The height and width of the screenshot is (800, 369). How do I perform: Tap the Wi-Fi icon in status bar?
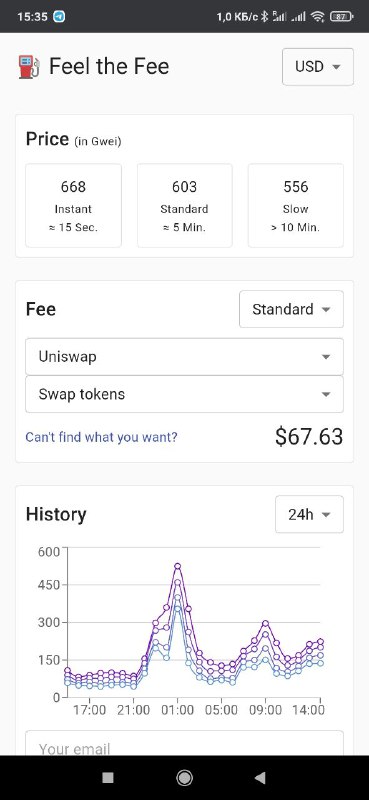[x=318, y=16]
